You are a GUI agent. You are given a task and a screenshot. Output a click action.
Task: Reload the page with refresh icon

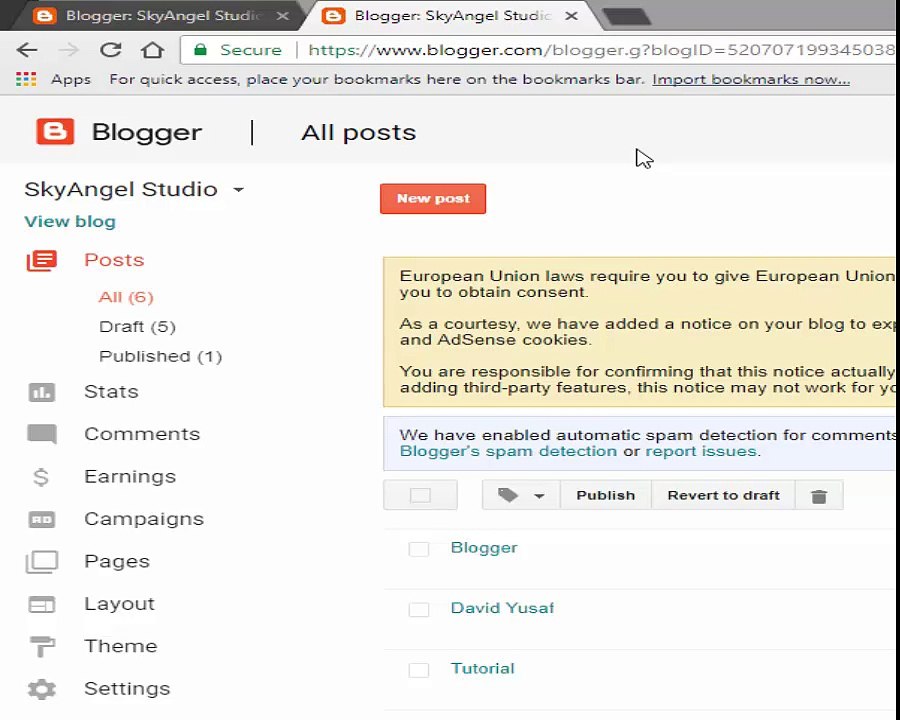pyautogui.click(x=110, y=50)
